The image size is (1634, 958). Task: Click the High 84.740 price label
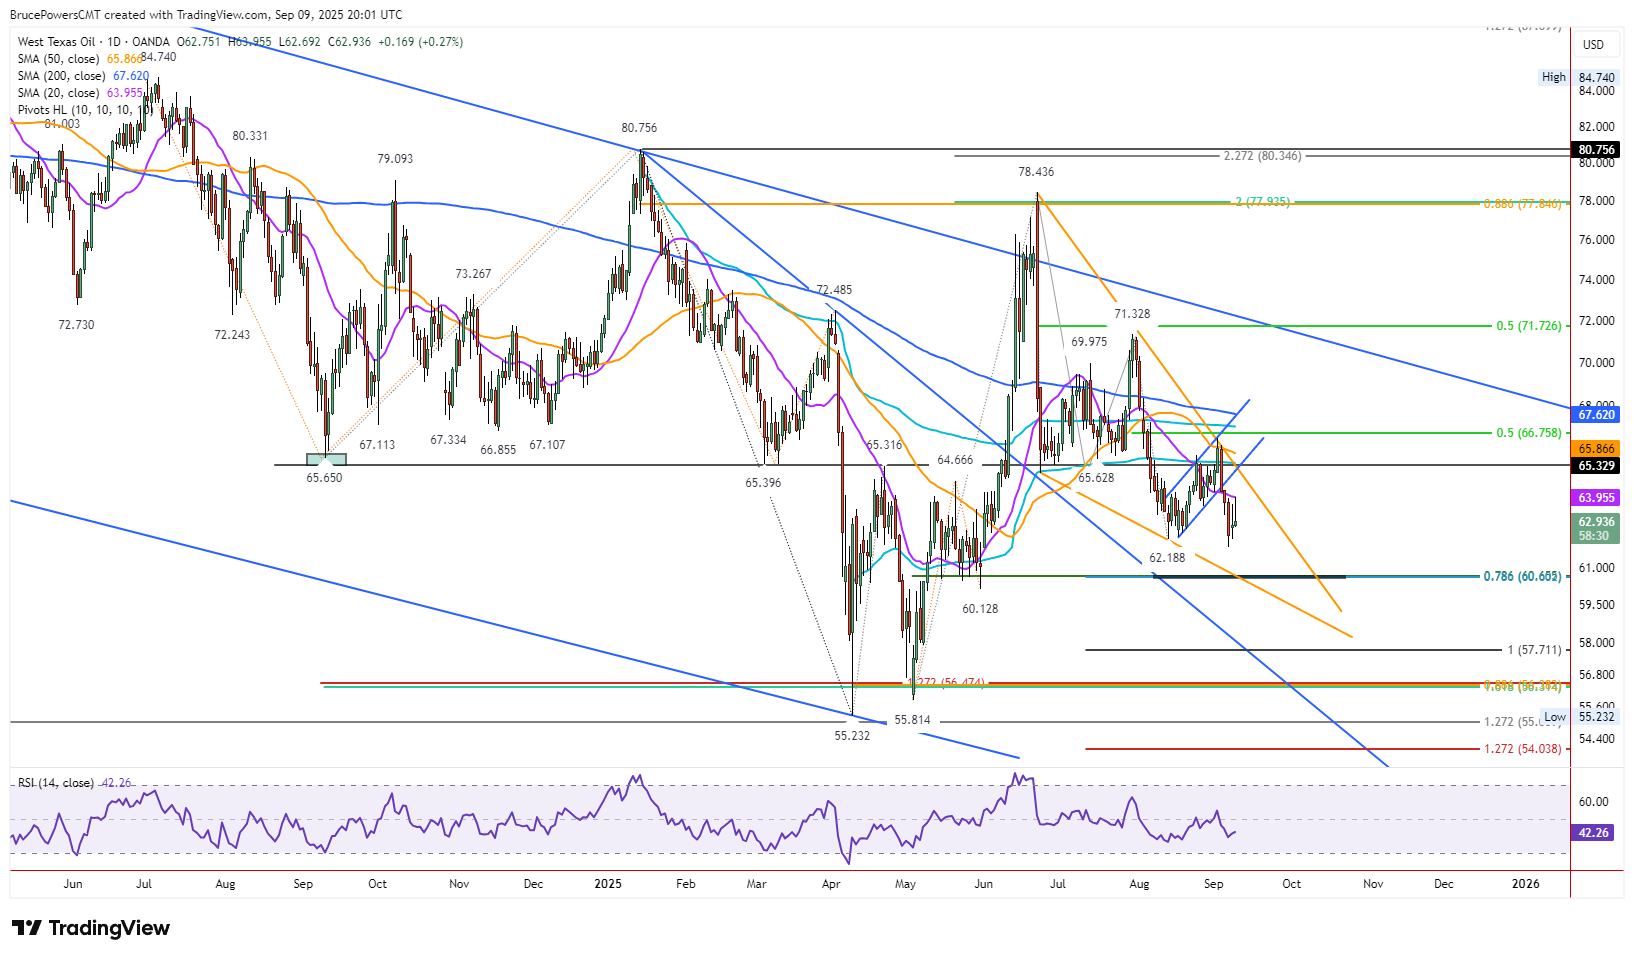1579,77
